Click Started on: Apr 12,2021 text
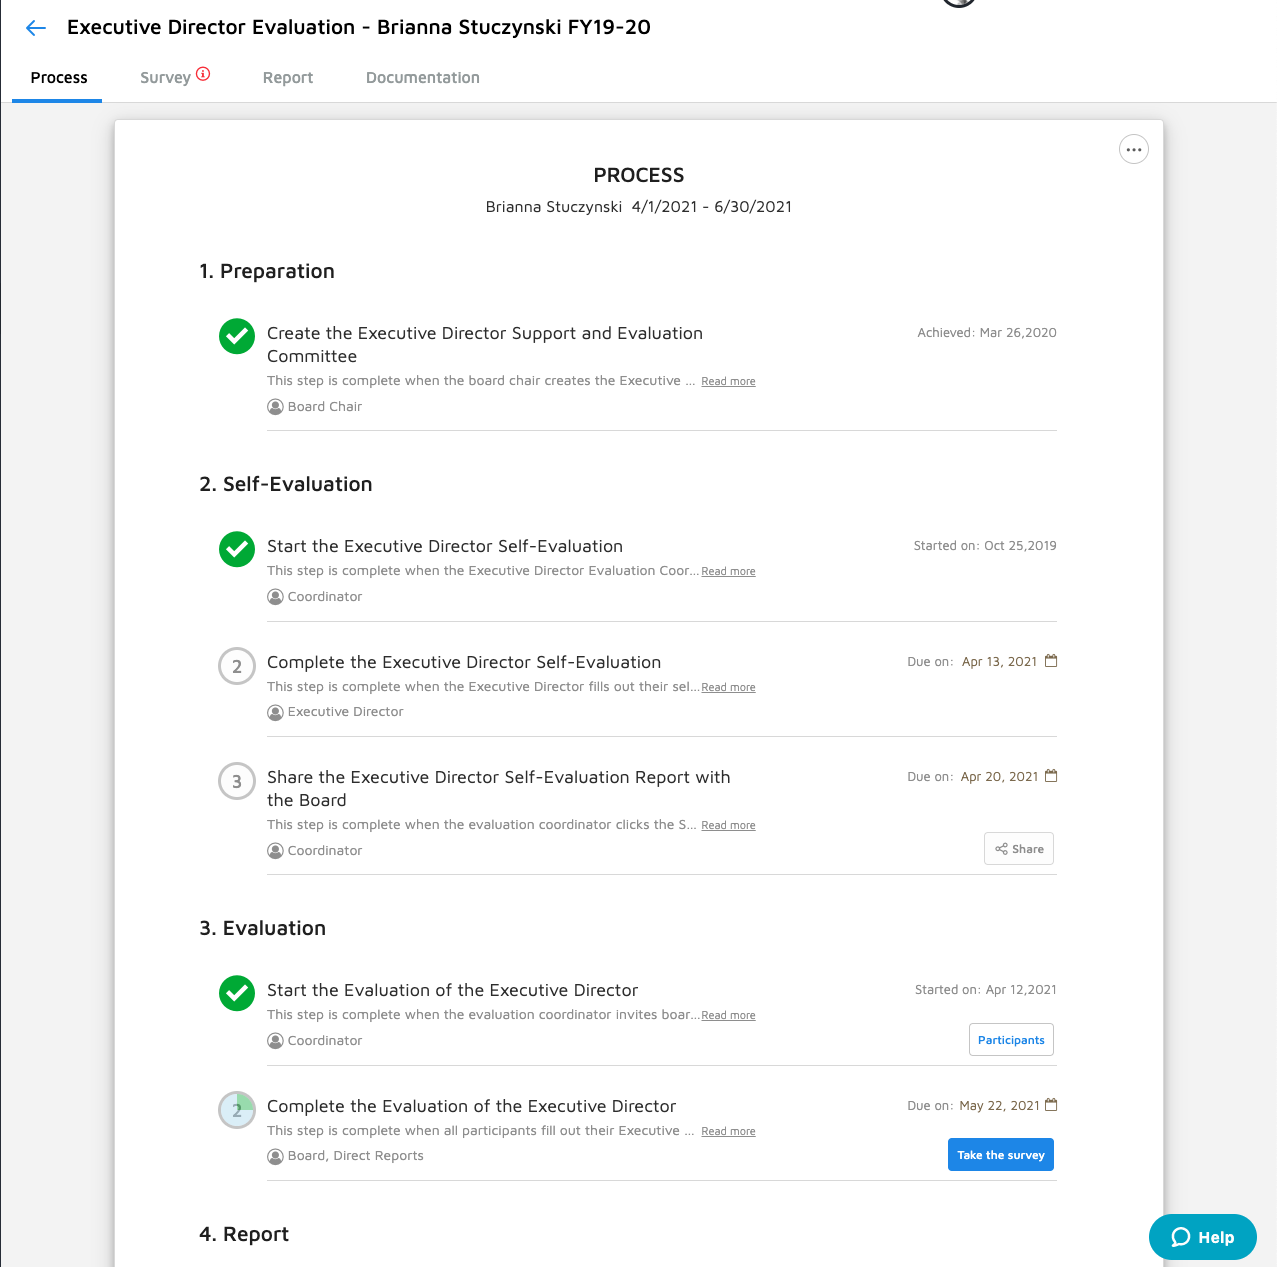The width and height of the screenshot is (1277, 1267). click(x=986, y=990)
